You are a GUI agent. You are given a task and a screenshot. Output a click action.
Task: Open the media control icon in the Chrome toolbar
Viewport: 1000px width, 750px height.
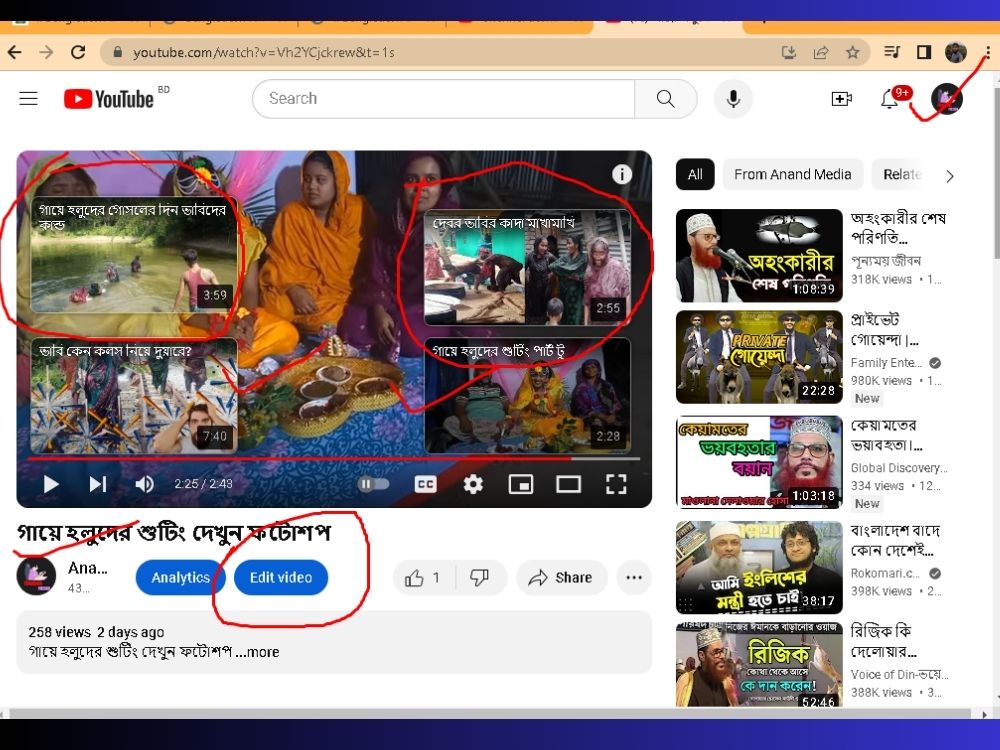pyautogui.click(x=892, y=52)
